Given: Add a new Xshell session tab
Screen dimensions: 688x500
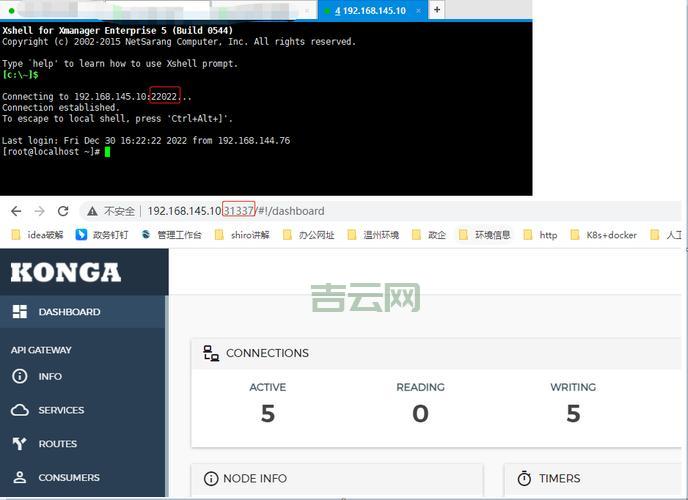Looking at the screenshot, I should [x=437, y=9].
